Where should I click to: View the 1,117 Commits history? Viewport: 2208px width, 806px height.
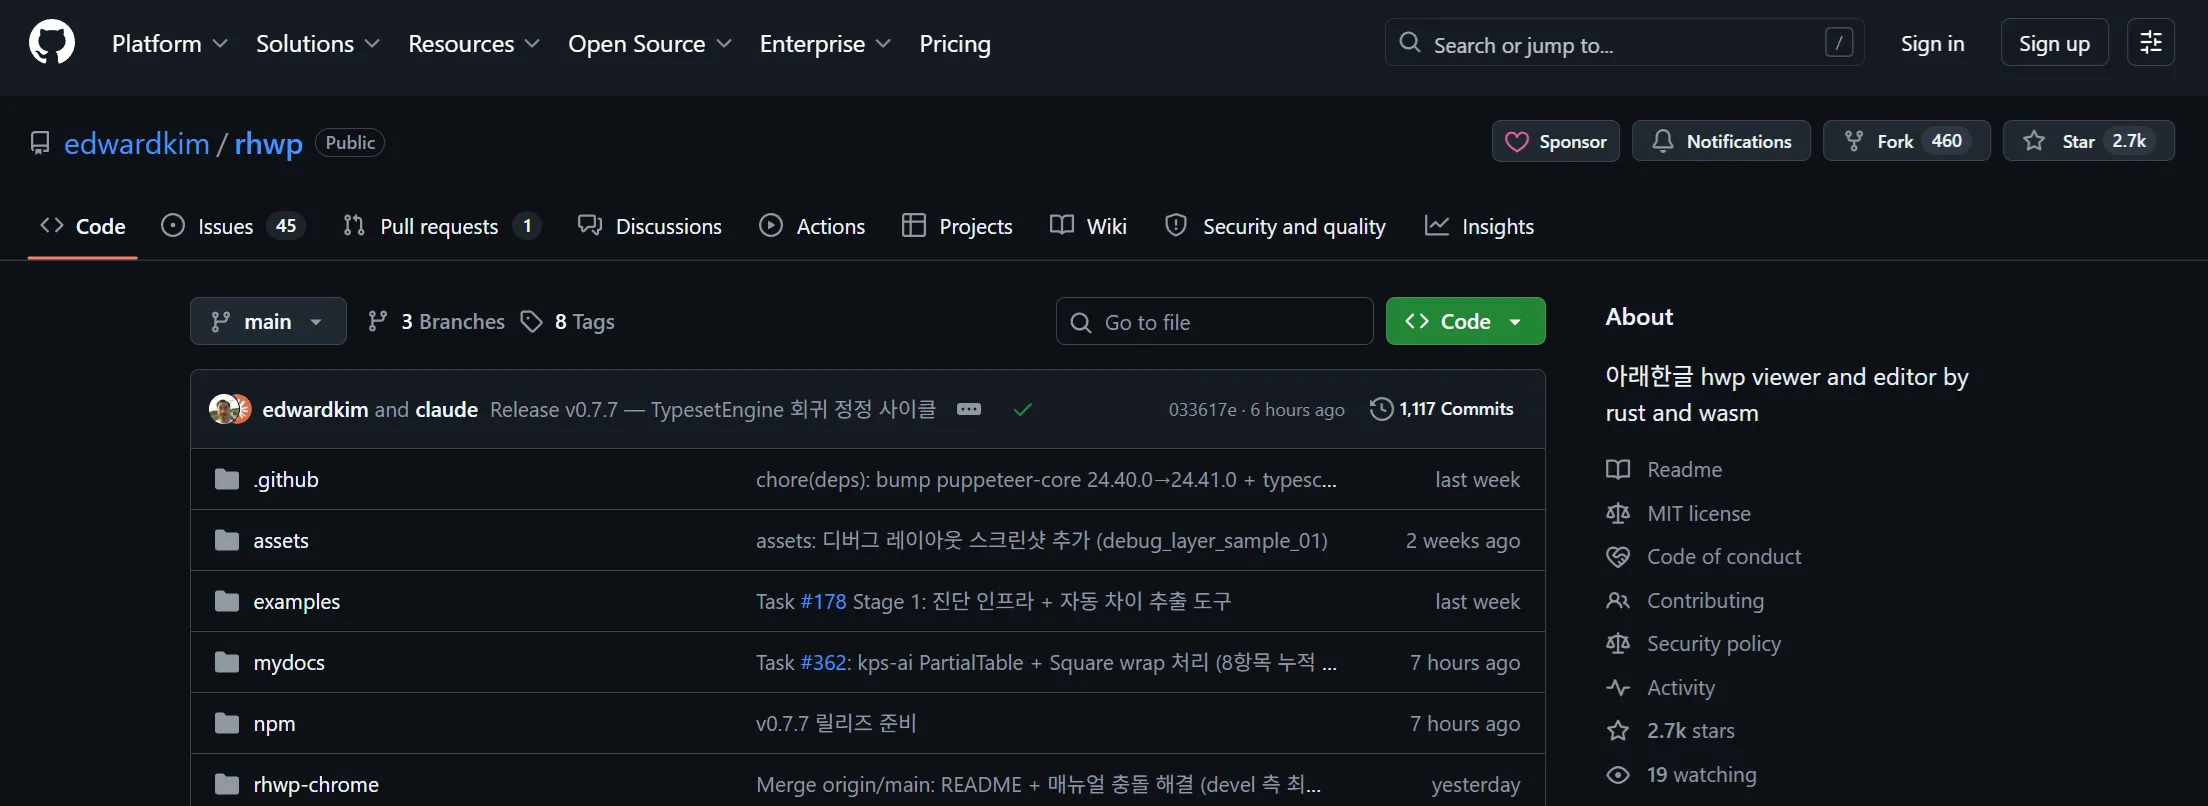[x=1442, y=409]
